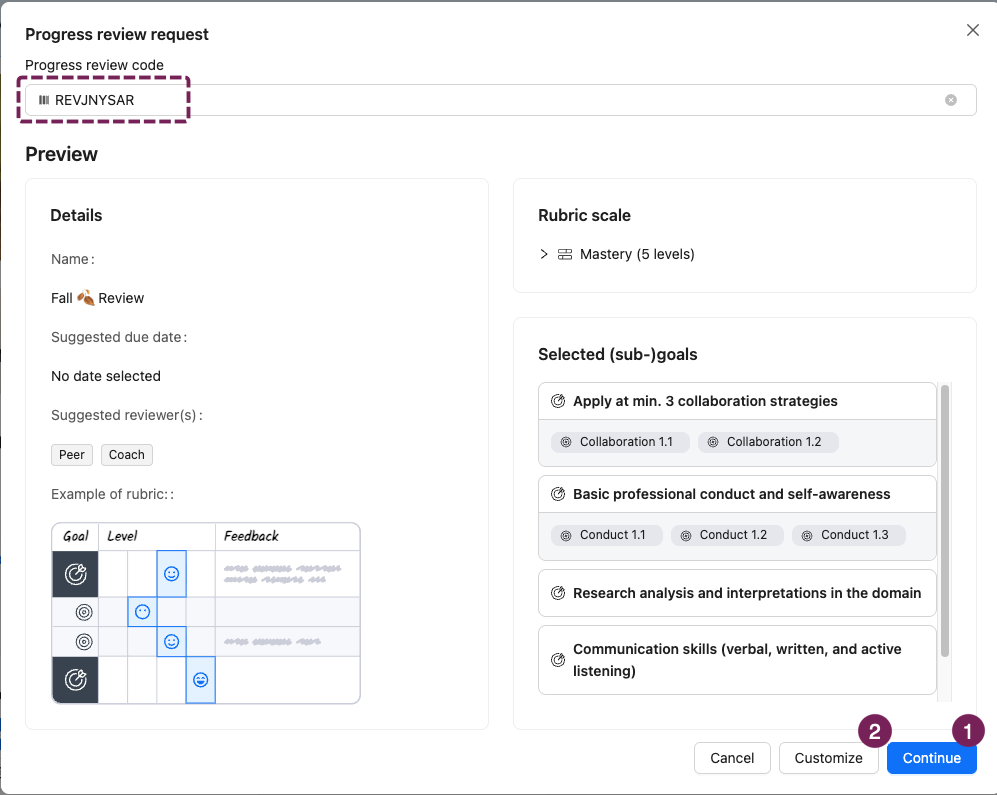
Task: Click goal icon beside Research analysis
Action: pos(558,593)
